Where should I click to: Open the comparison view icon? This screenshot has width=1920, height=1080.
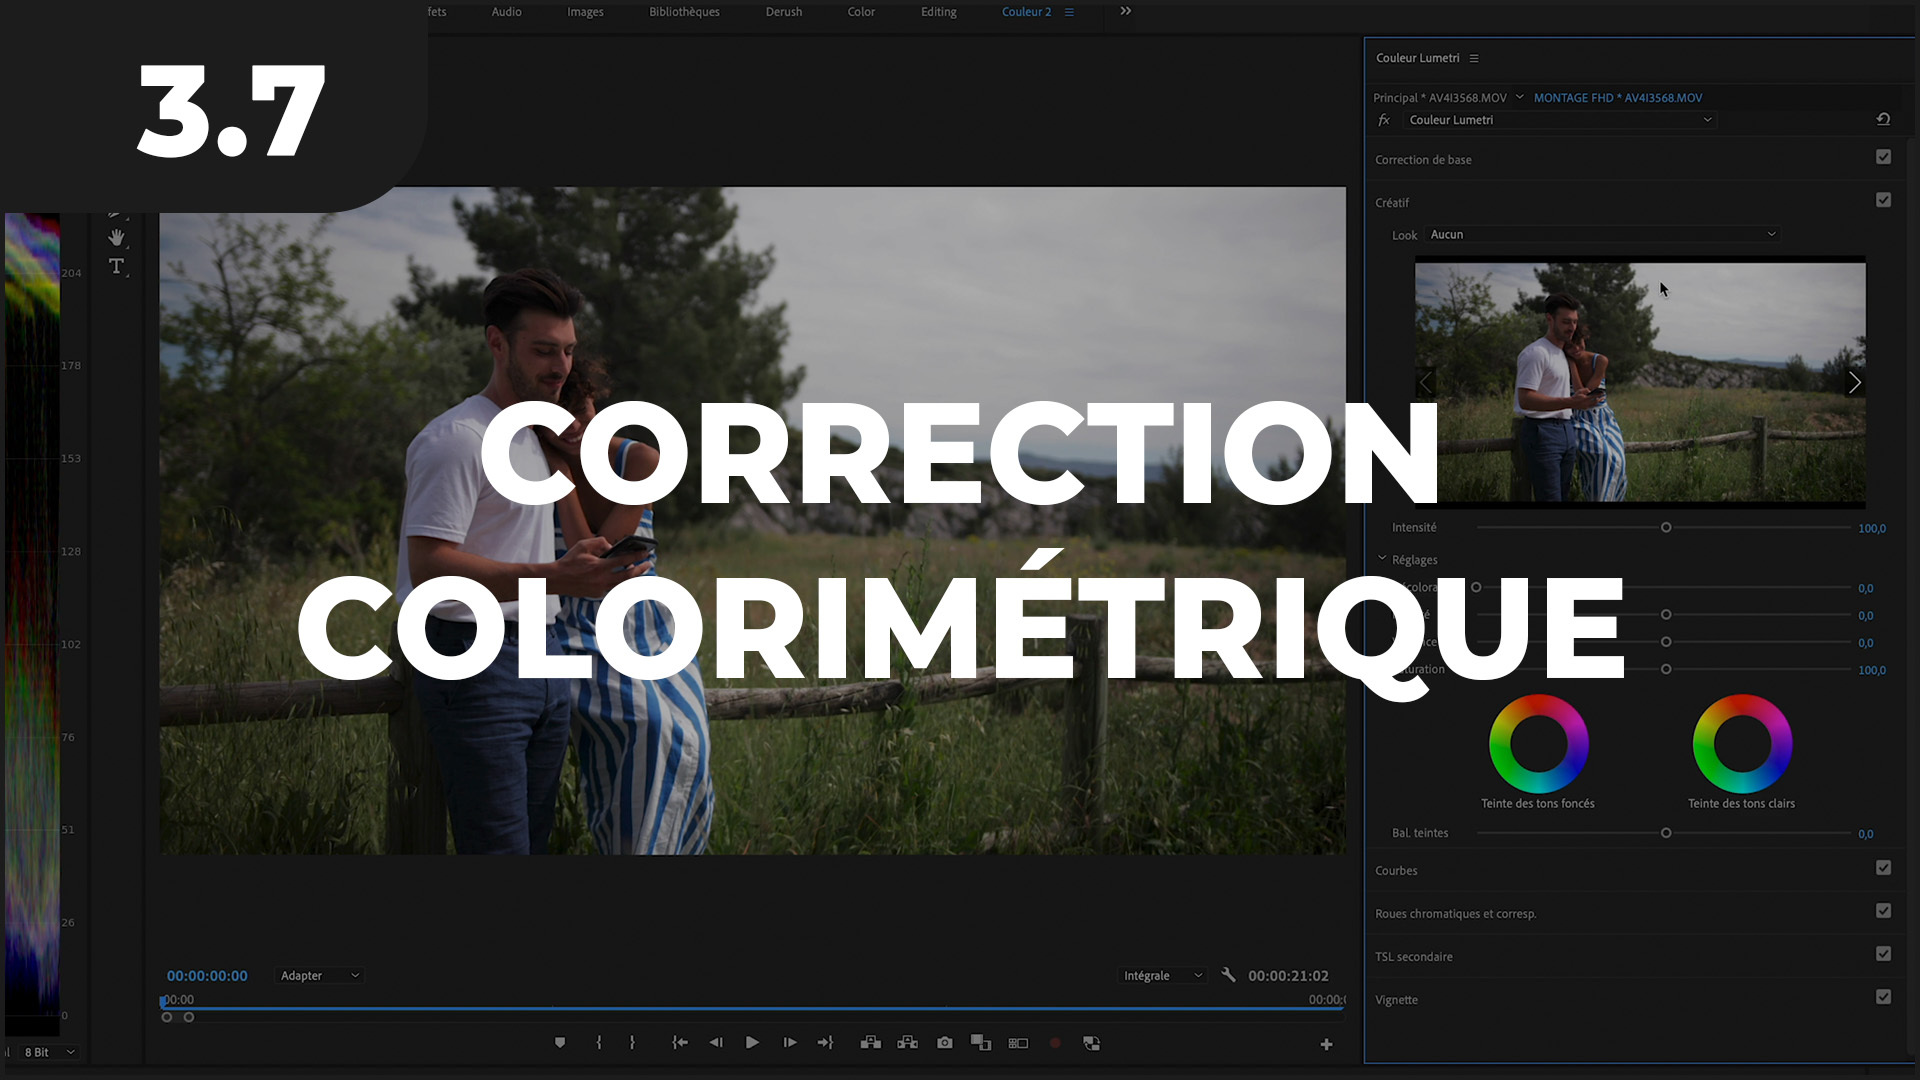pos(981,1043)
